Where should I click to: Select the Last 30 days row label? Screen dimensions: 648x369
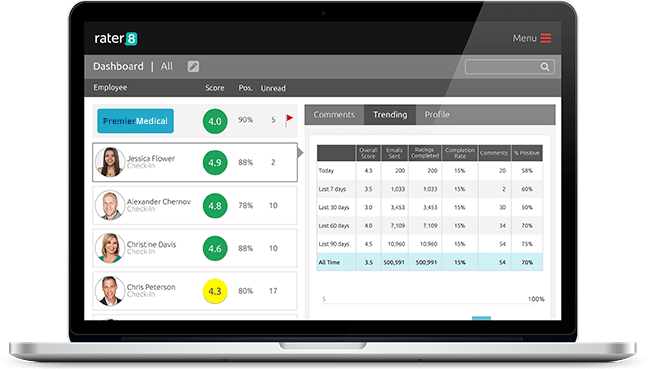[334, 207]
